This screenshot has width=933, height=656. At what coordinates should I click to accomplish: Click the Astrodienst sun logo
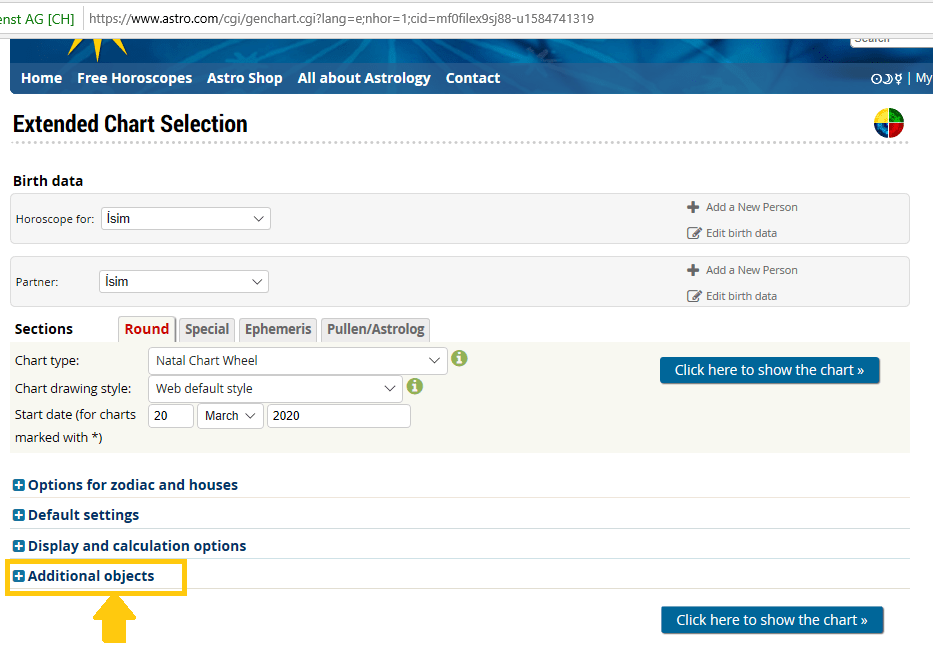(x=98, y=49)
